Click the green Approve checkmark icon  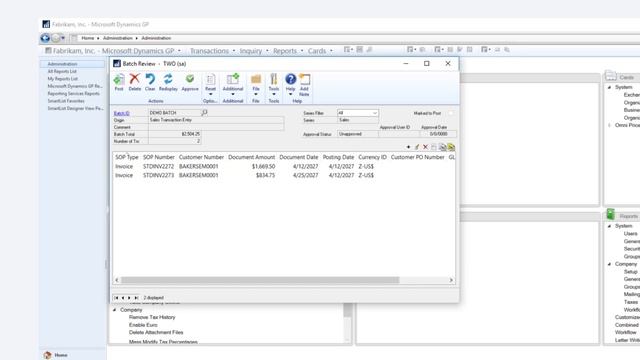(190, 79)
